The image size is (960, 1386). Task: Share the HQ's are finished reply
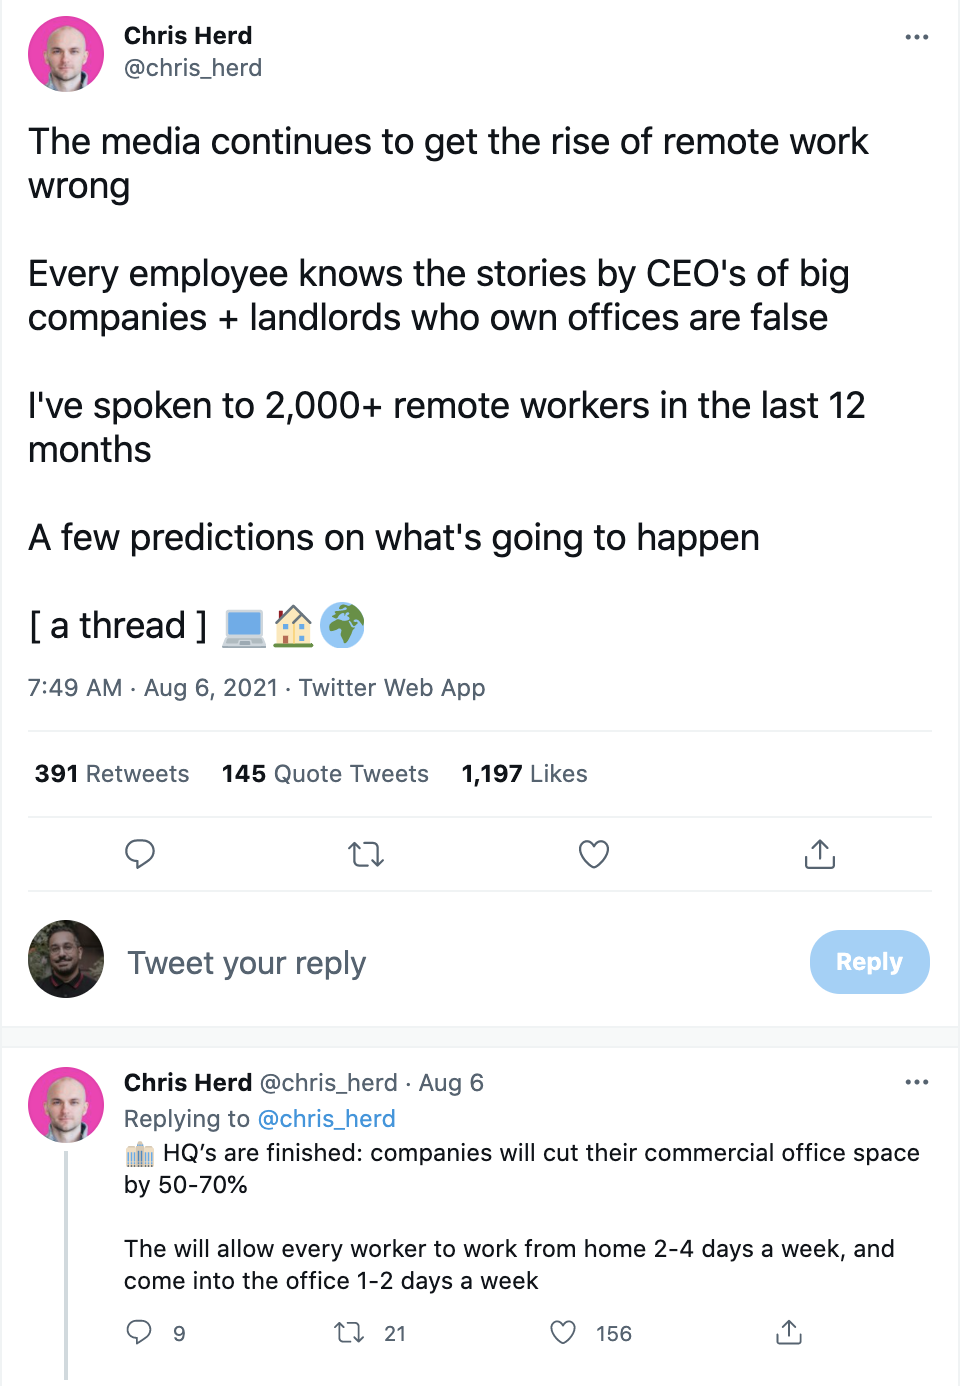click(x=789, y=1332)
